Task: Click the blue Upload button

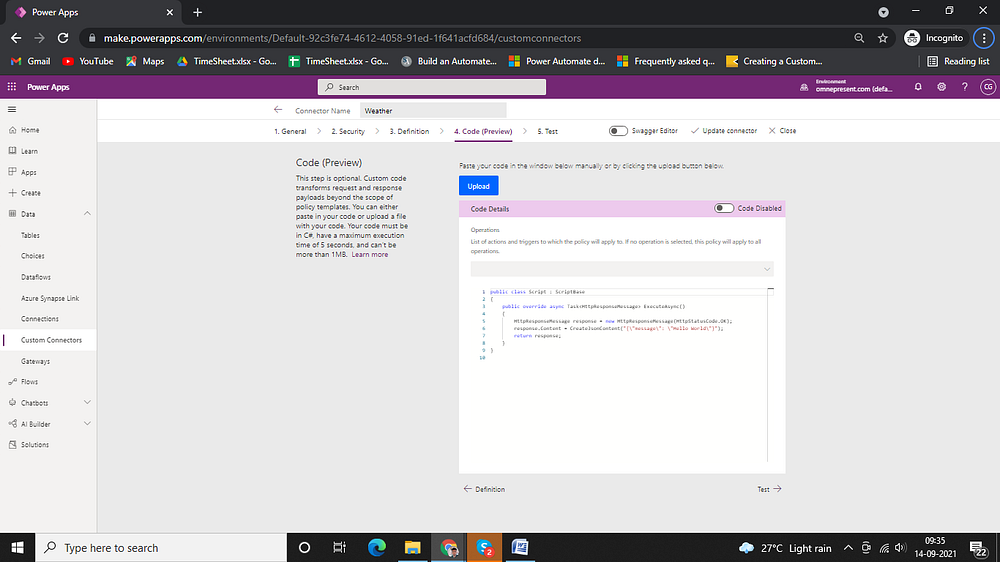Action: pos(478,186)
